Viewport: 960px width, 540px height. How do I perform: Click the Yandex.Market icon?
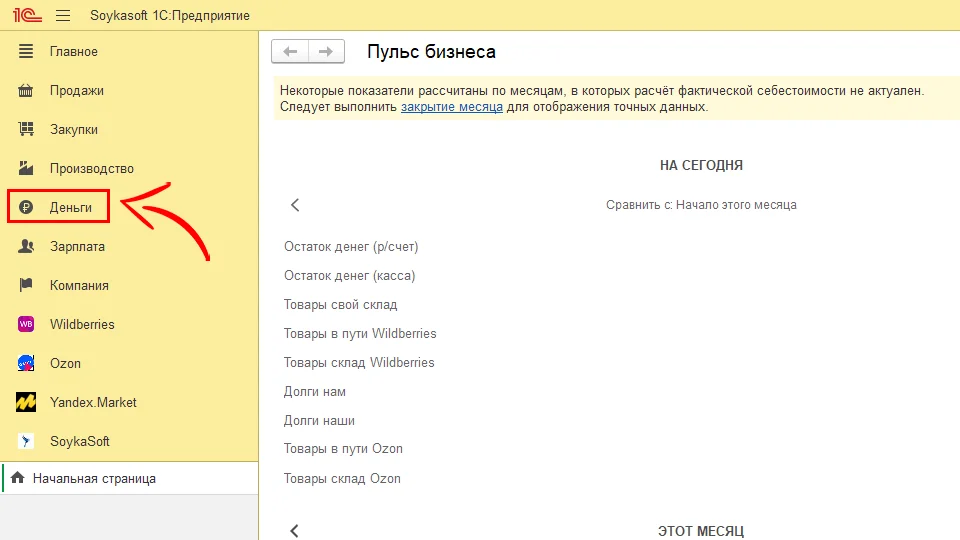click(x=27, y=402)
